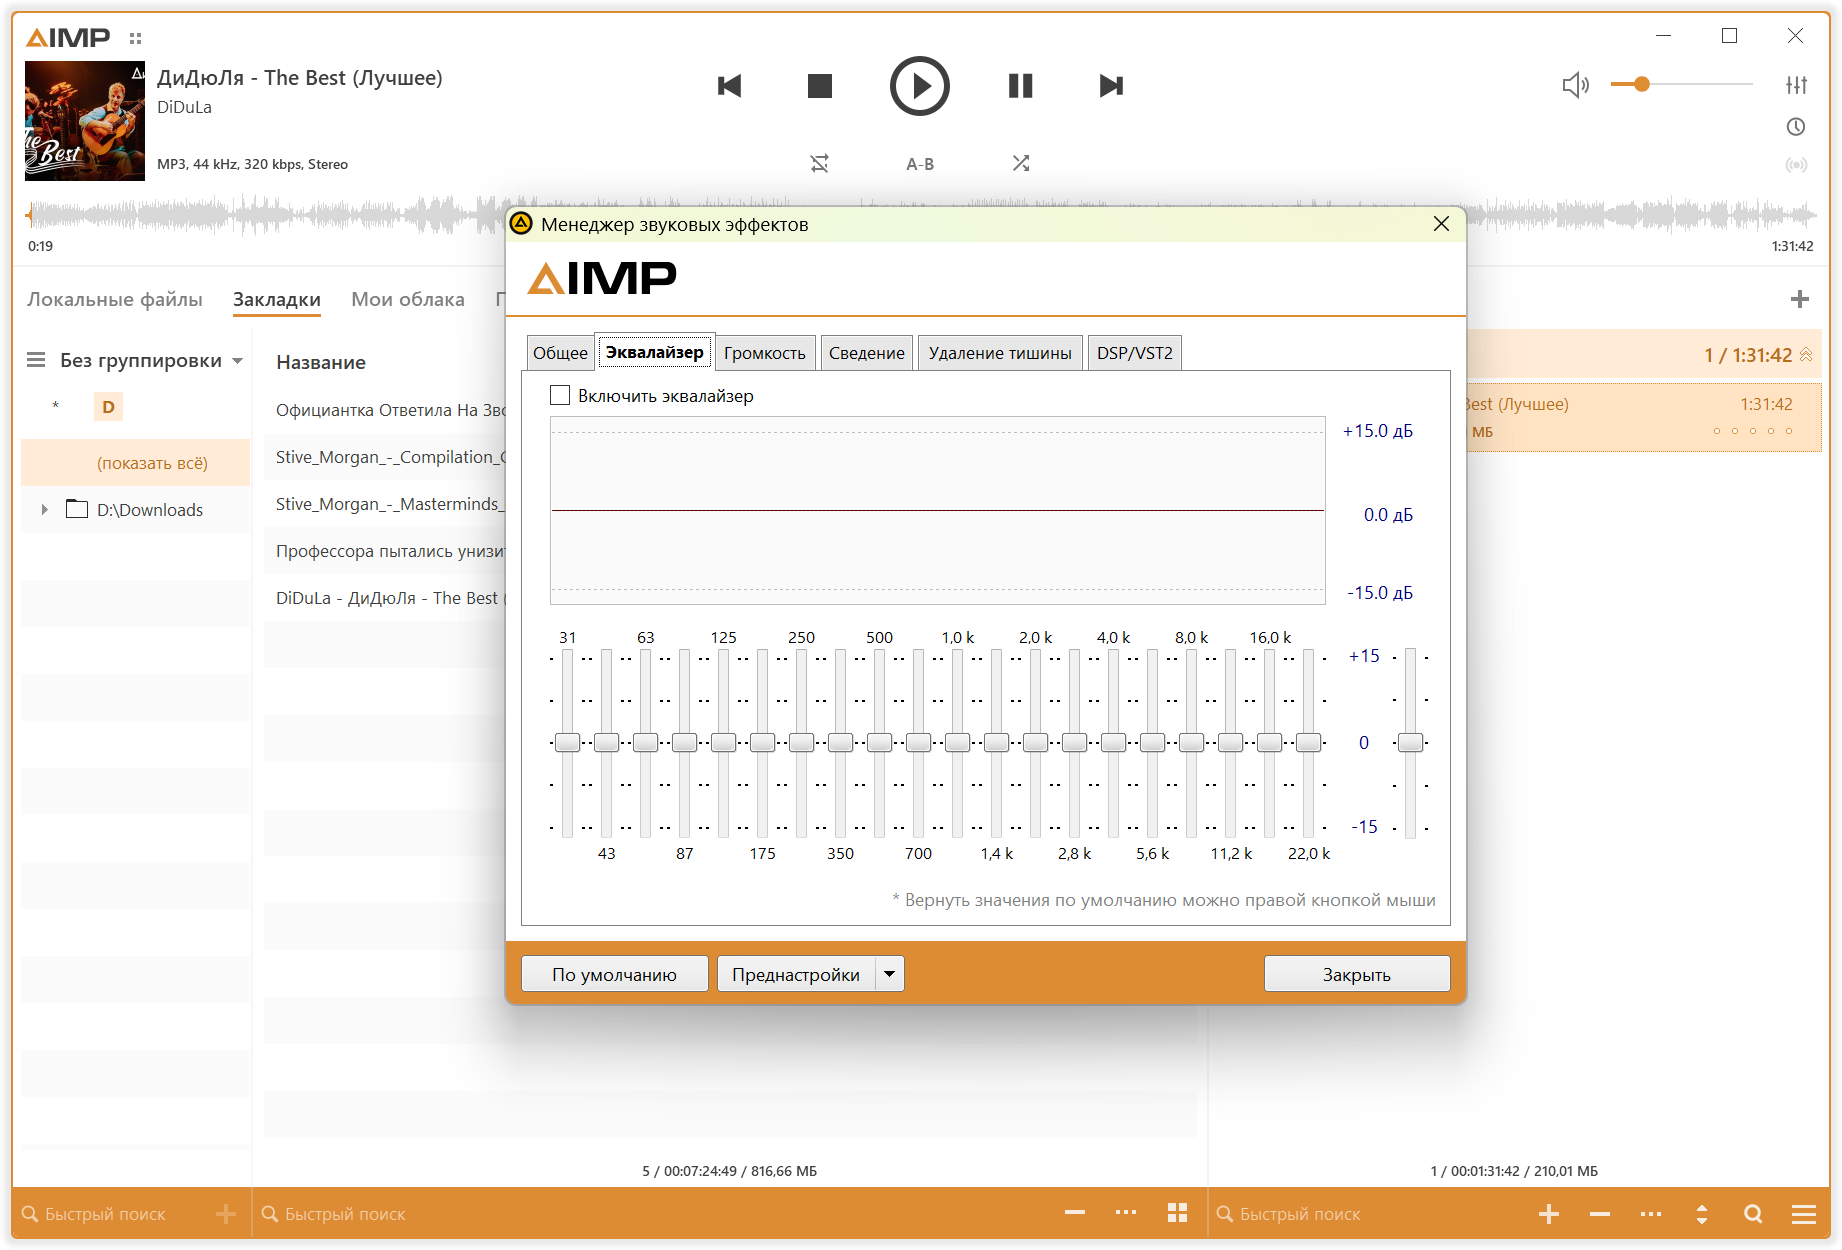
Task: Click the plus icon in left search bar
Action: coord(226,1214)
